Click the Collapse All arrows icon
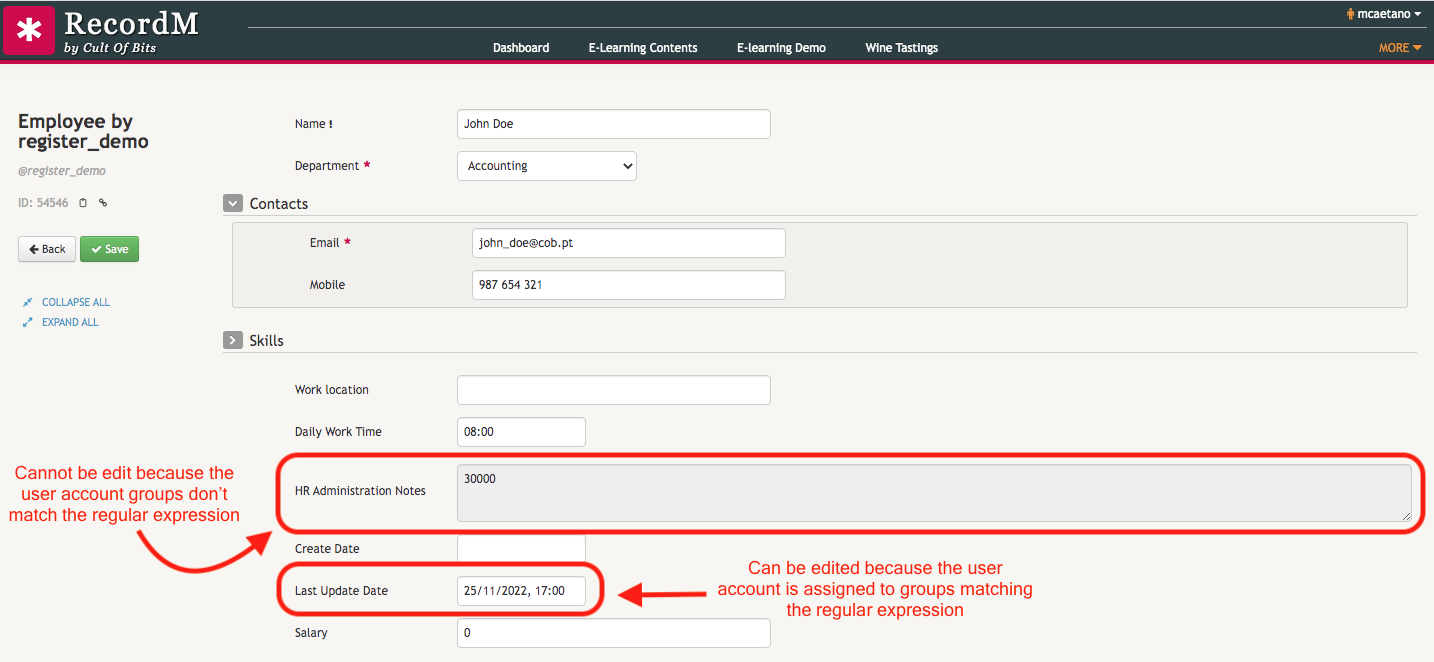This screenshot has height=662, width=1434. tap(28, 302)
